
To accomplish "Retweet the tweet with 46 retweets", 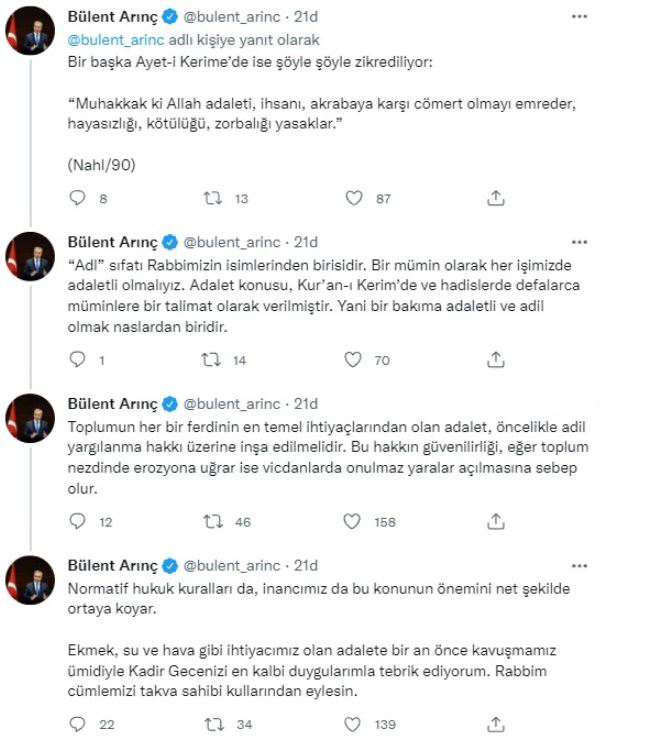I will [213, 521].
